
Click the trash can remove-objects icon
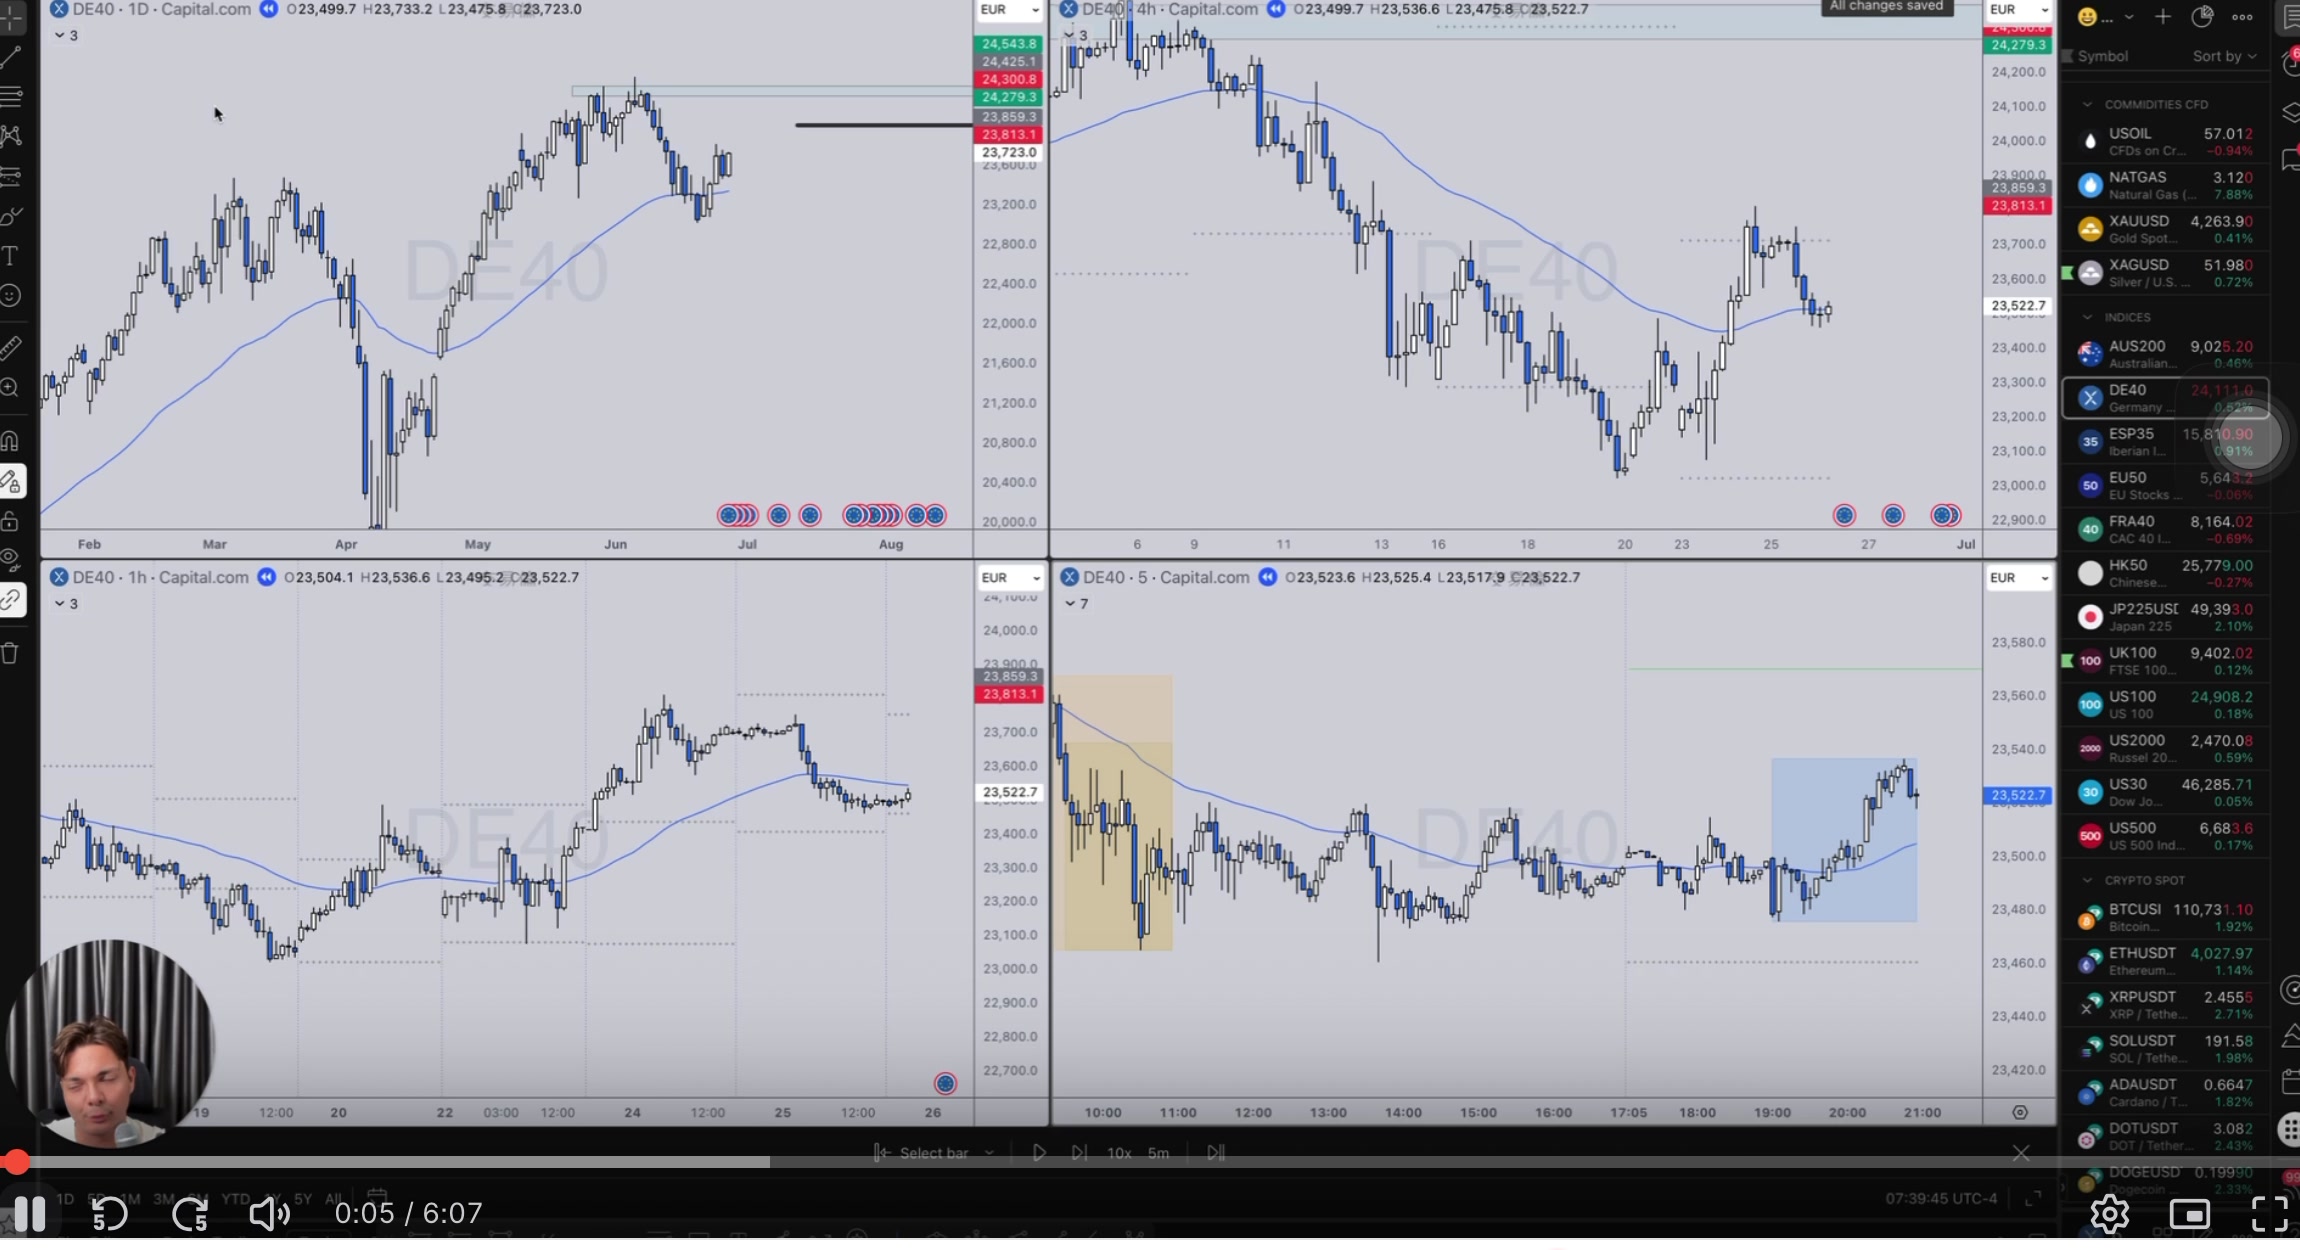click(10, 653)
